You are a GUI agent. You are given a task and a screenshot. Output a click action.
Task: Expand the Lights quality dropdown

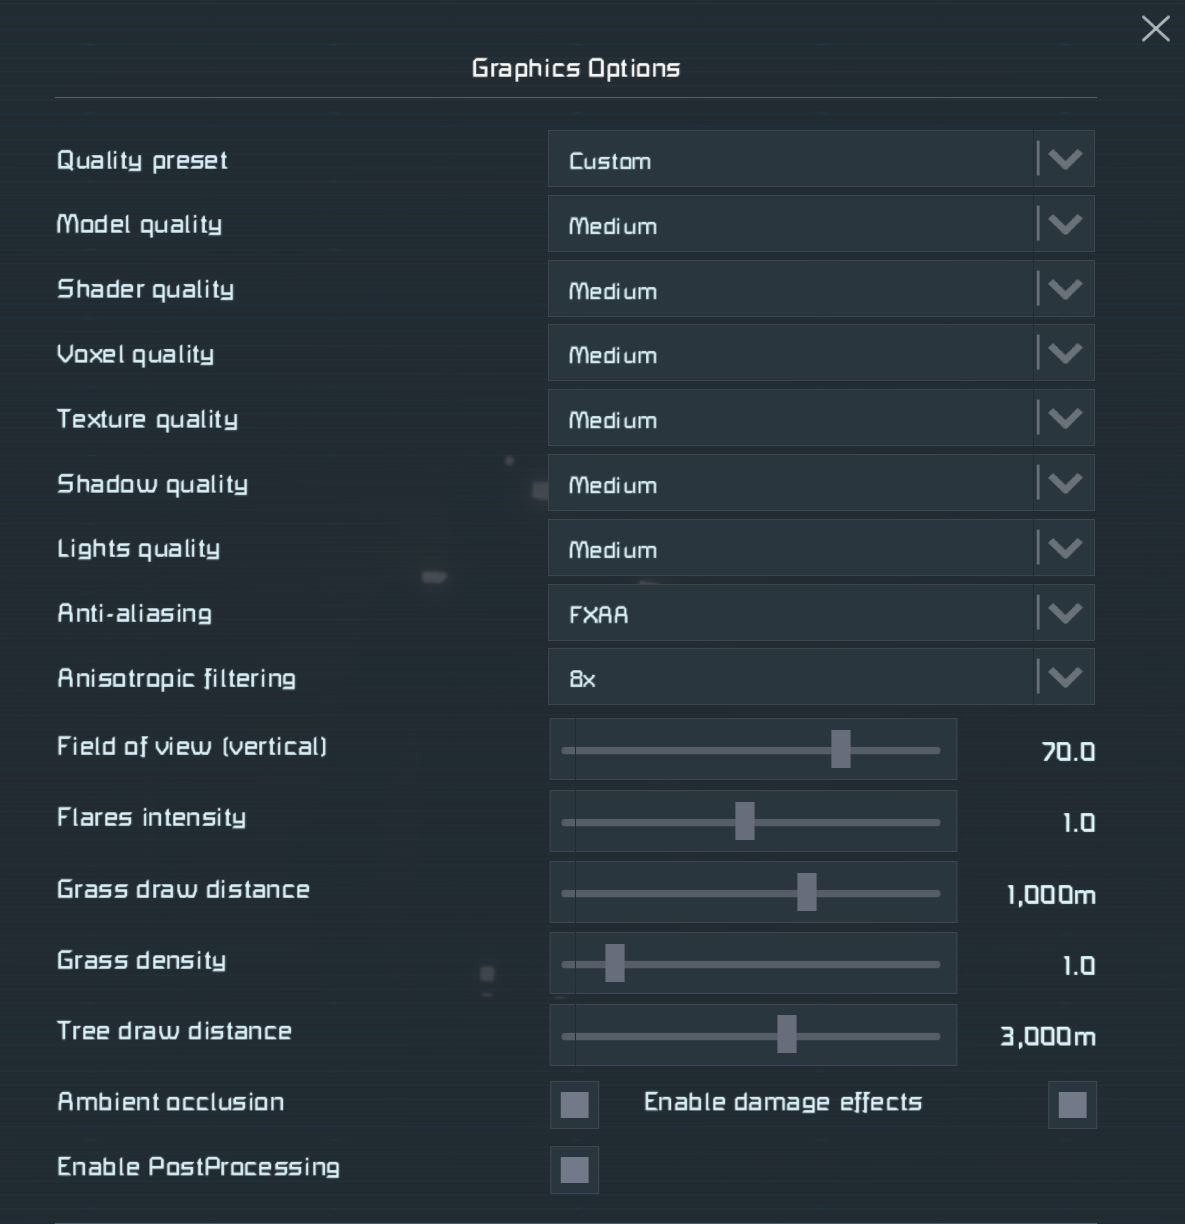coord(820,549)
